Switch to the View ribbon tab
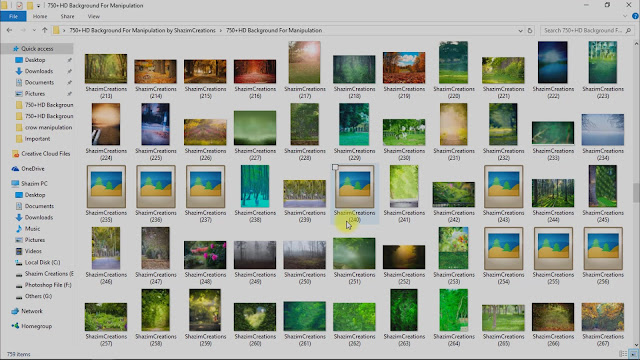Image resolution: width=640 pixels, height=360 pixels. tap(93, 16)
